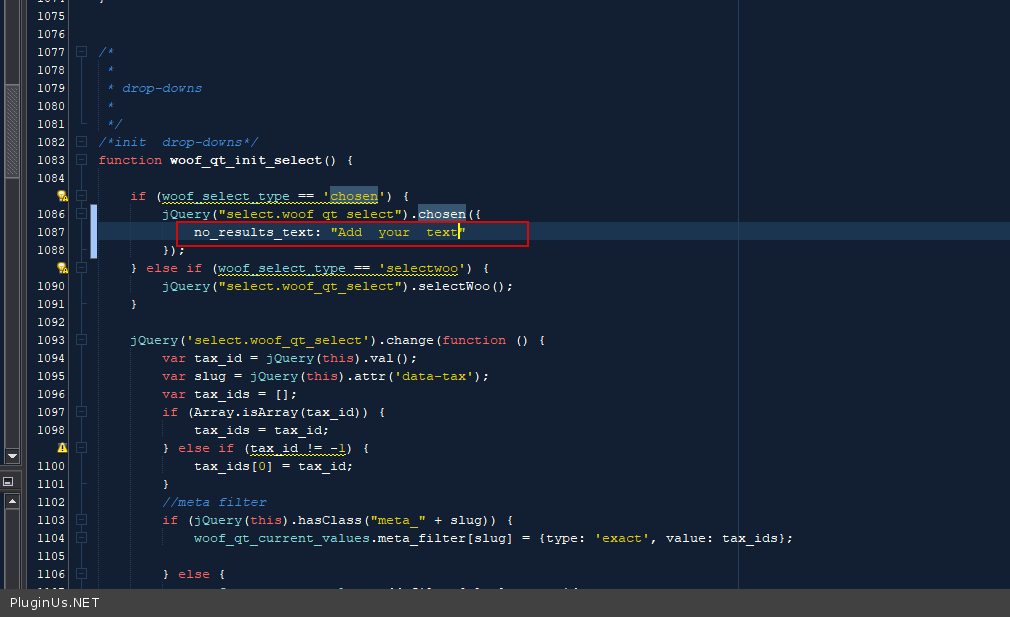The height and width of the screenshot is (617, 1010).
Task: Click the PluginUs.NET watermark text
Action: 55,603
